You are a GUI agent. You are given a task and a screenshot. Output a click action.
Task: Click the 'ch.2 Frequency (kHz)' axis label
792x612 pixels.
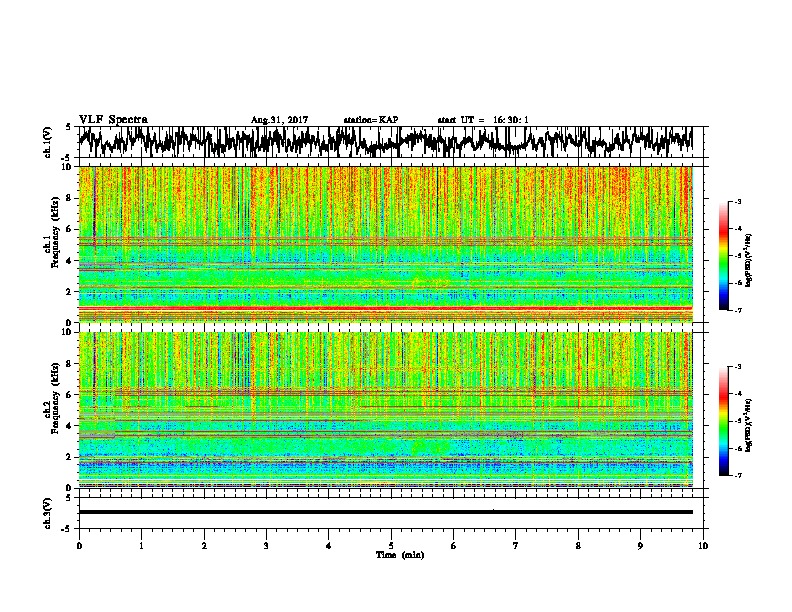pyautogui.click(x=51, y=398)
